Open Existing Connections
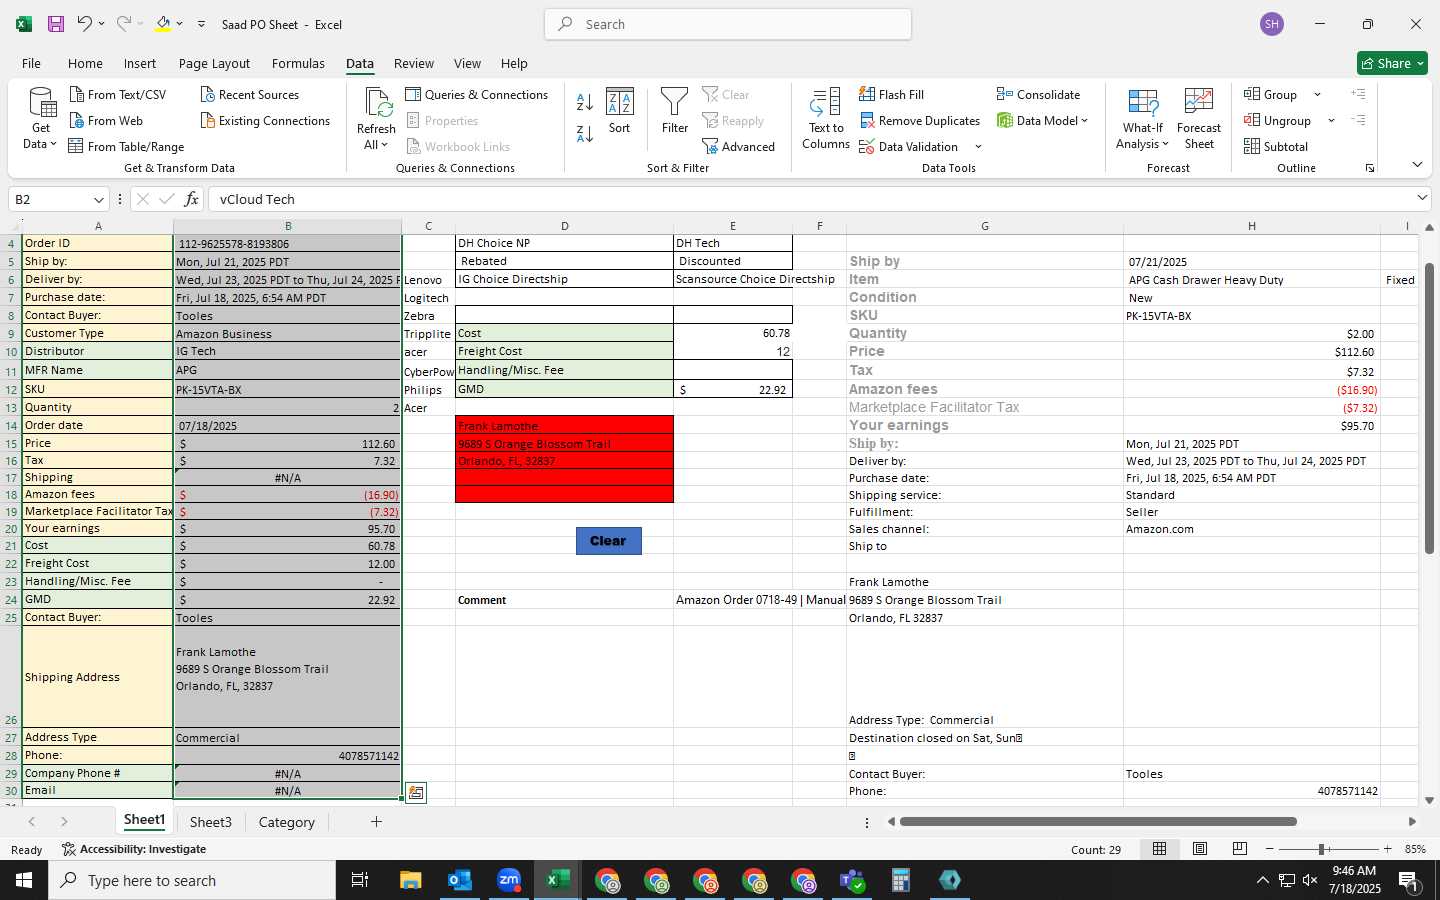 point(265,120)
